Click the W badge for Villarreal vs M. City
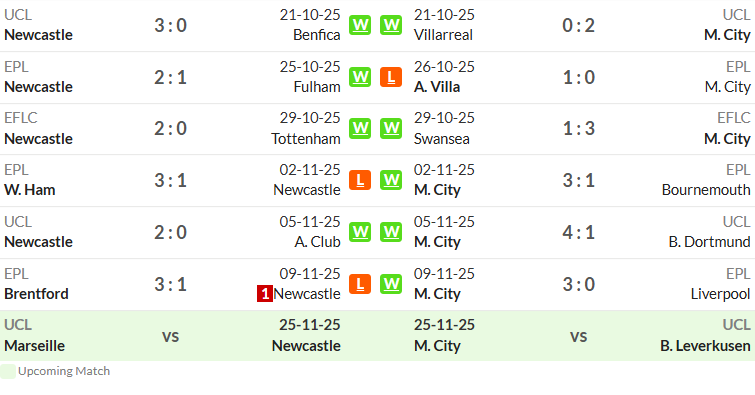This screenshot has width=755, height=395. 391,25
